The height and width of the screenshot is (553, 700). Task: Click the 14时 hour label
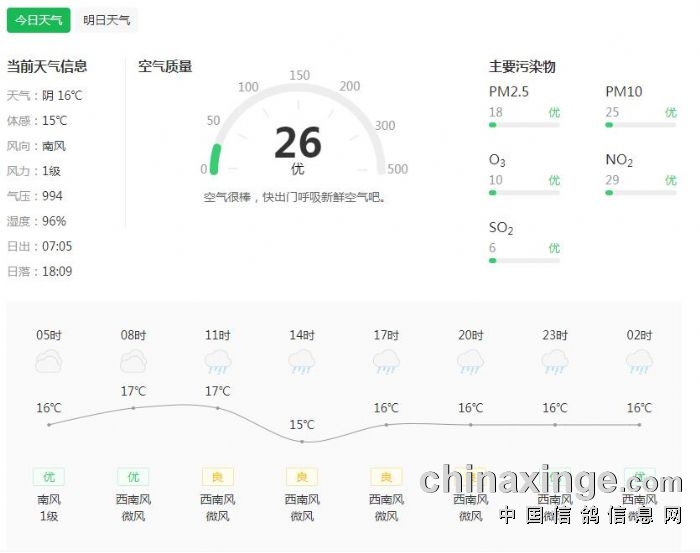(302, 335)
